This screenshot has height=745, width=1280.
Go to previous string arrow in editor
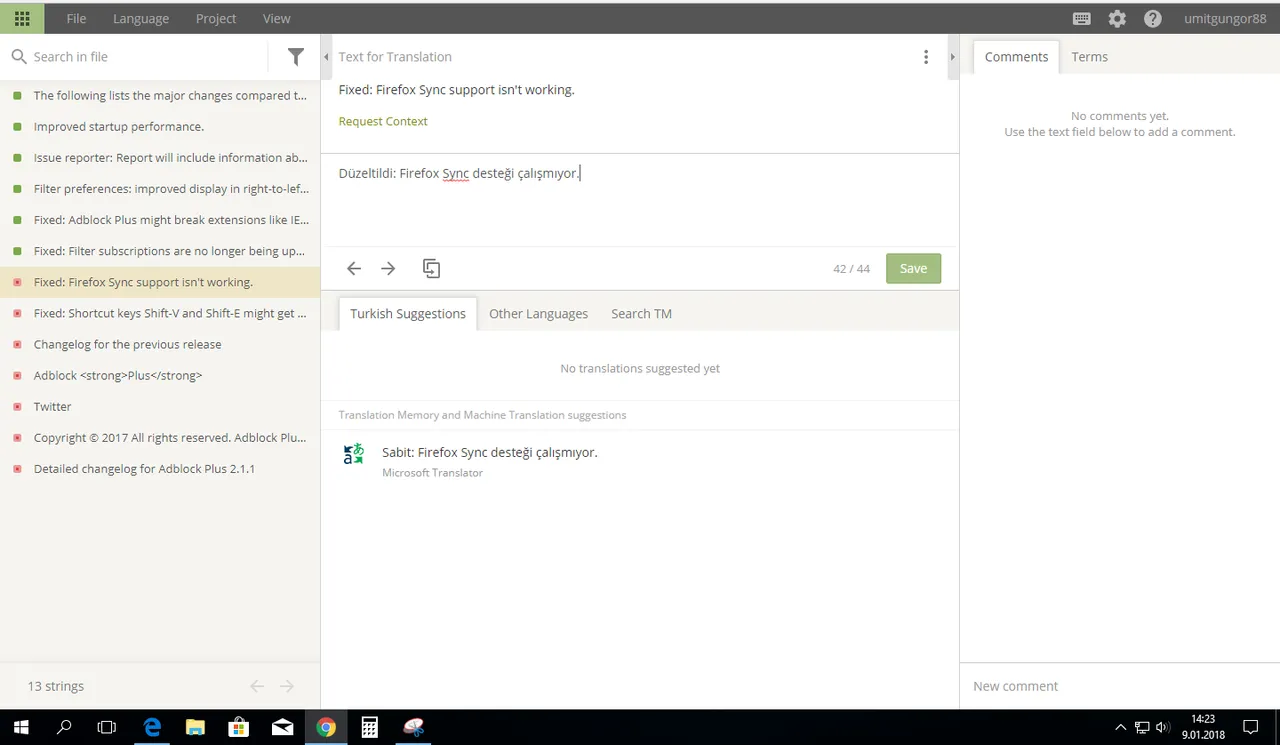(x=354, y=268)
